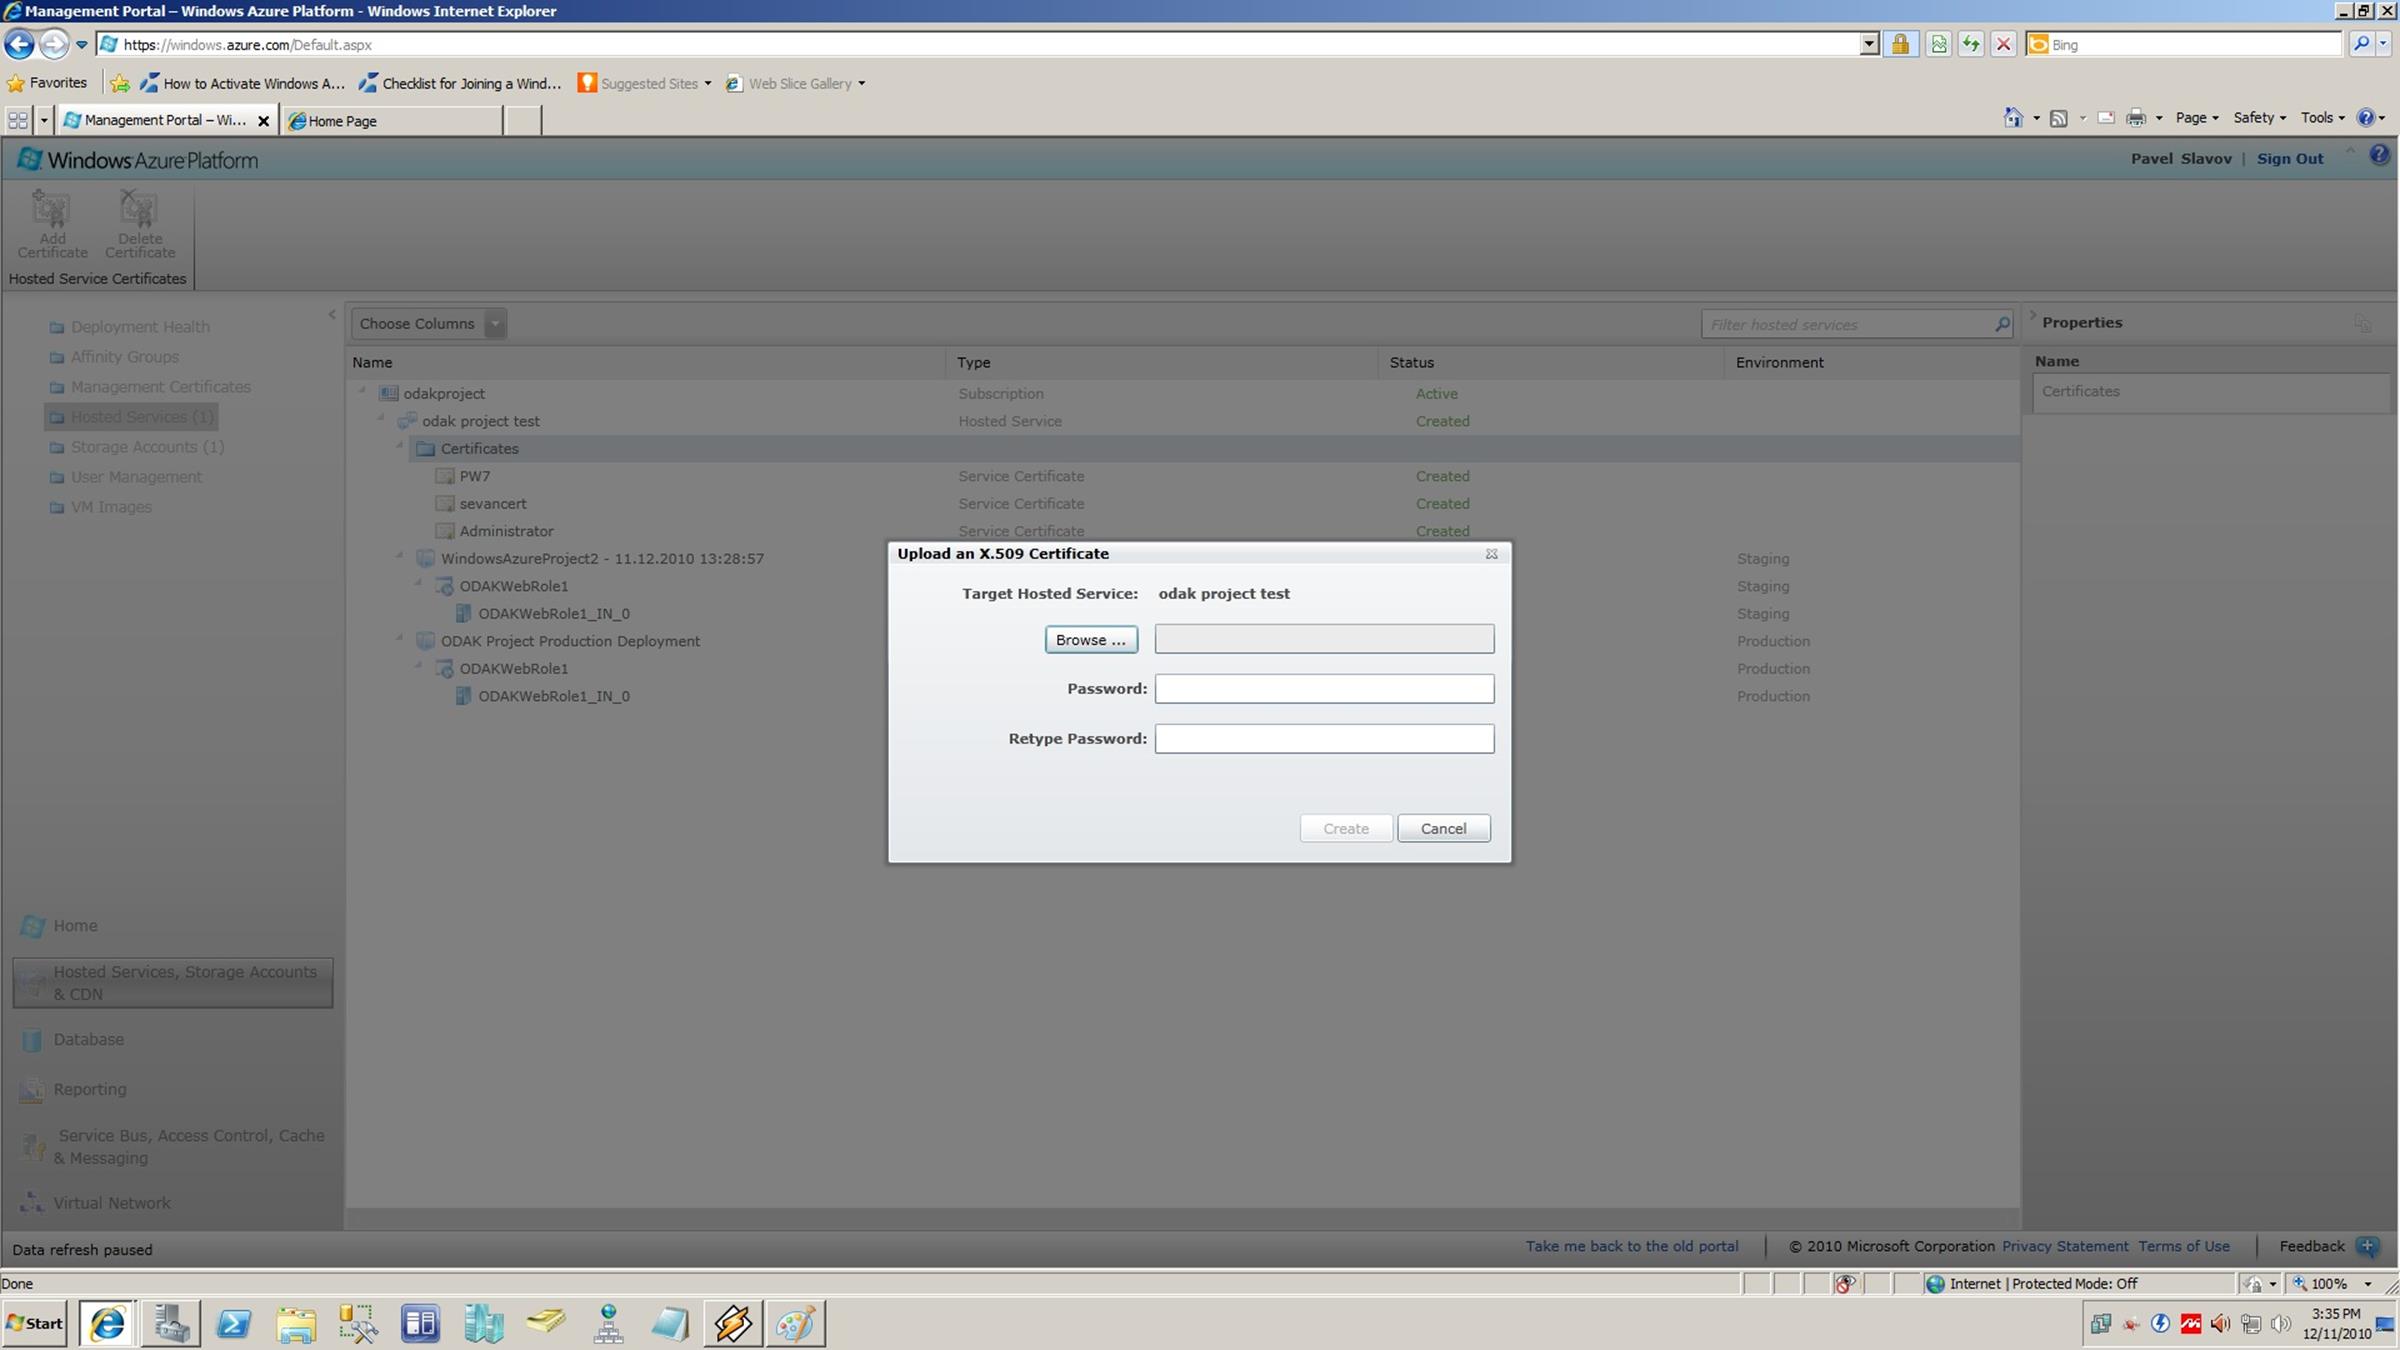
Task: Click the certificate file path field
Action: coord(1324,639)
